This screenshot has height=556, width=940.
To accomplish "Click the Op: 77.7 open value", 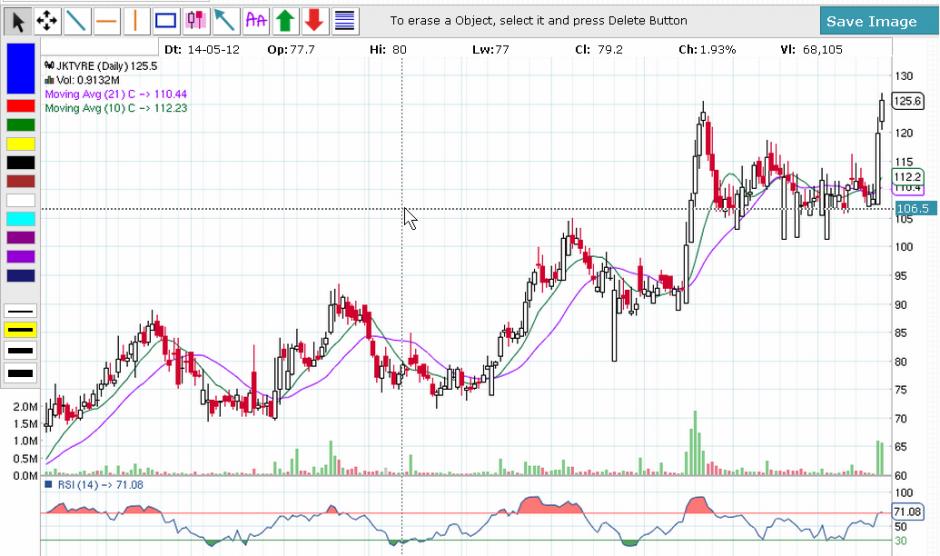I will [291, 50].
